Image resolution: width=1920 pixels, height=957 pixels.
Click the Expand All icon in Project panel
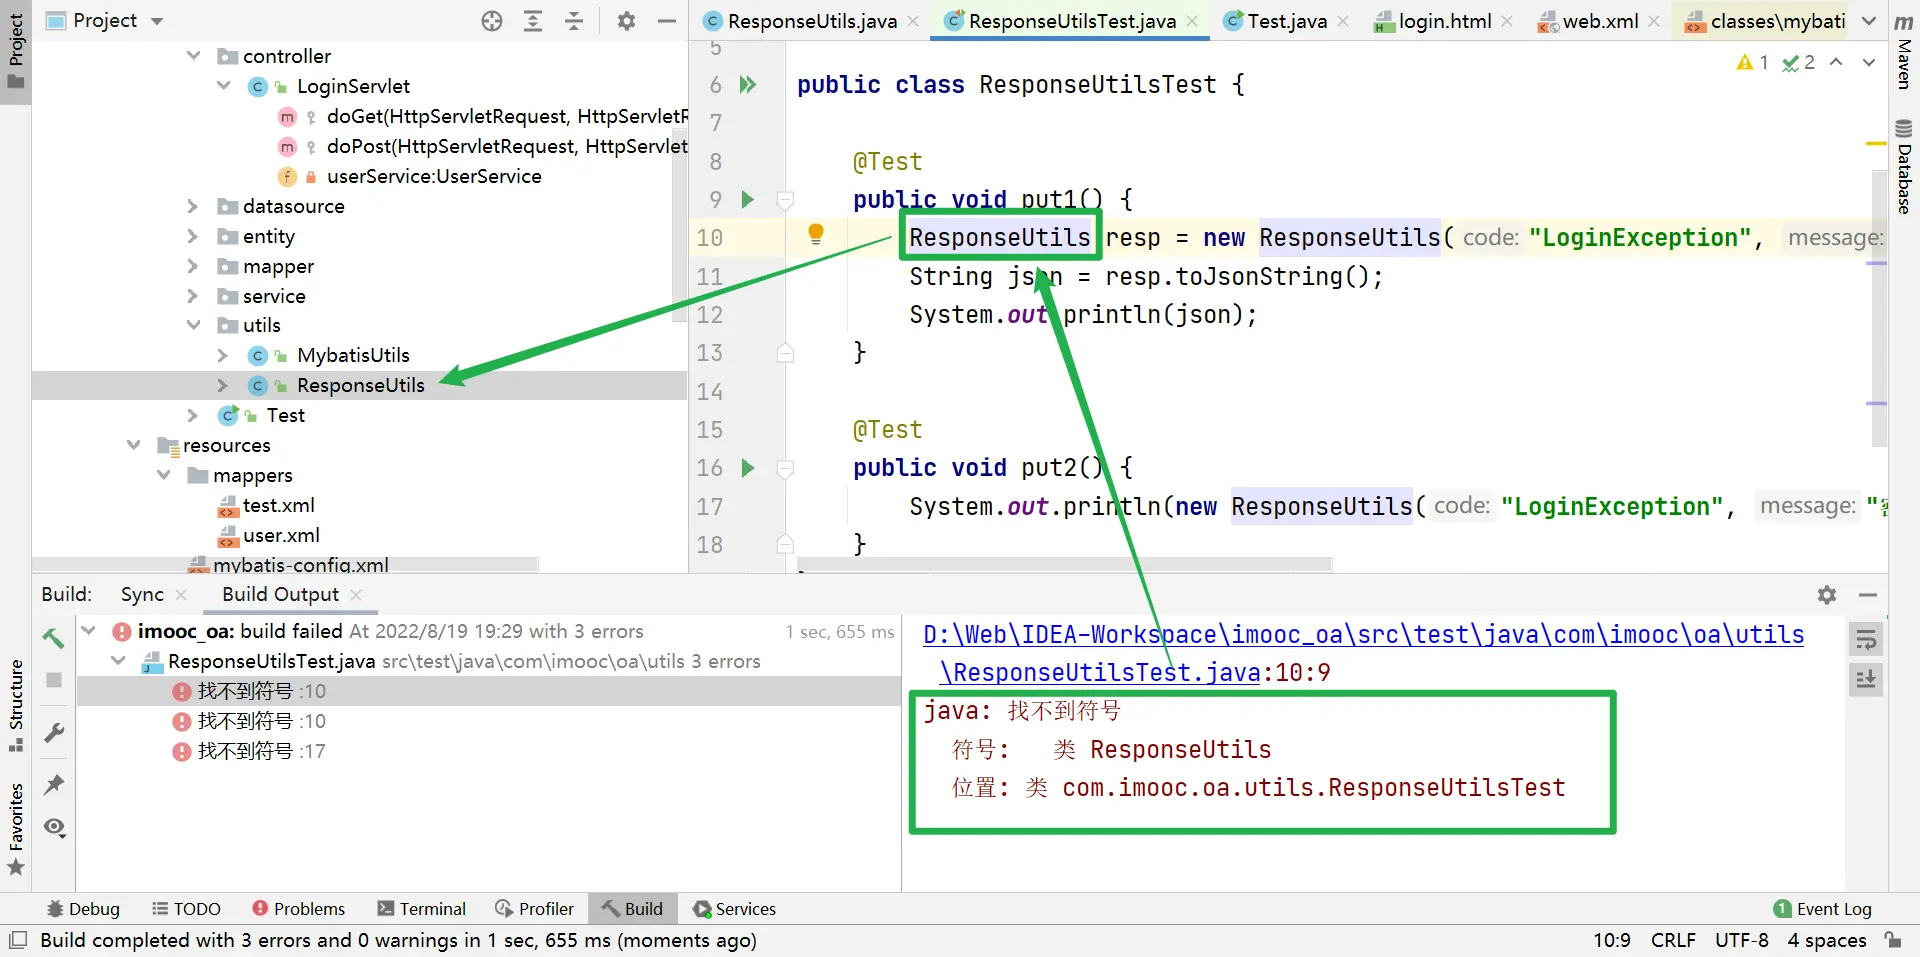pos(533,21)
